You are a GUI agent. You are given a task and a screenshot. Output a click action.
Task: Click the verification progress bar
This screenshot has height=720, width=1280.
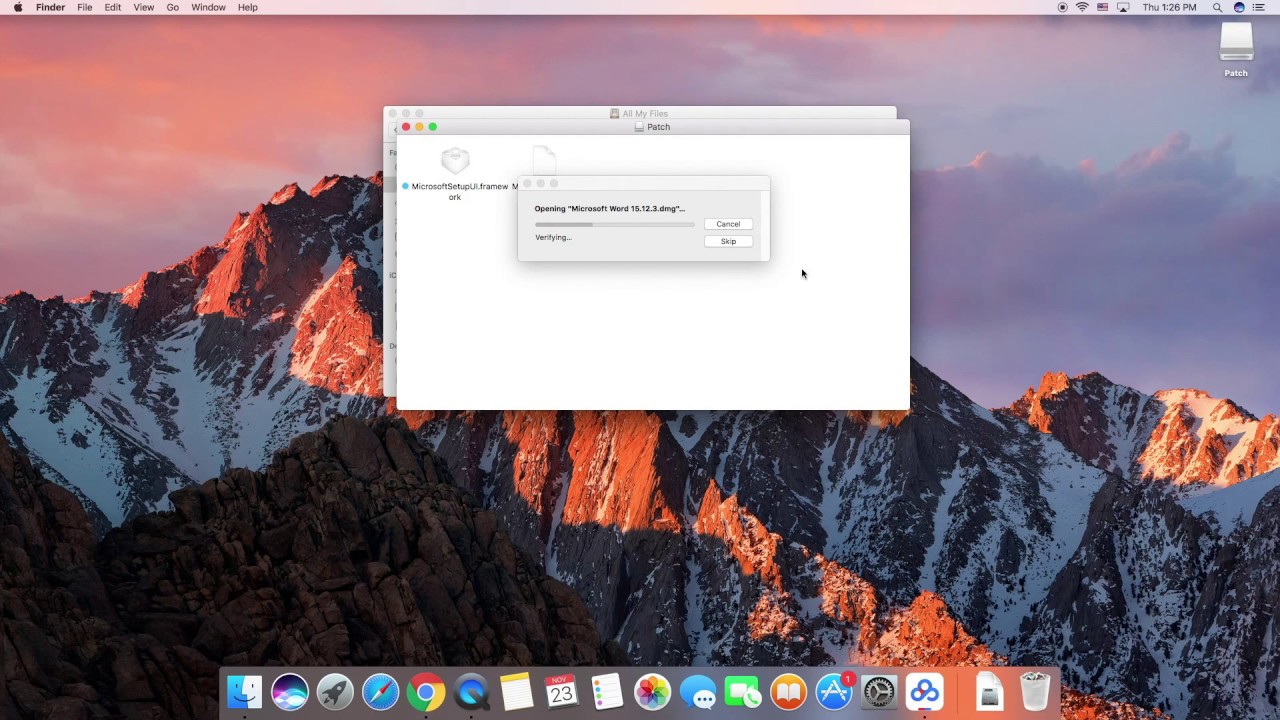614,225
